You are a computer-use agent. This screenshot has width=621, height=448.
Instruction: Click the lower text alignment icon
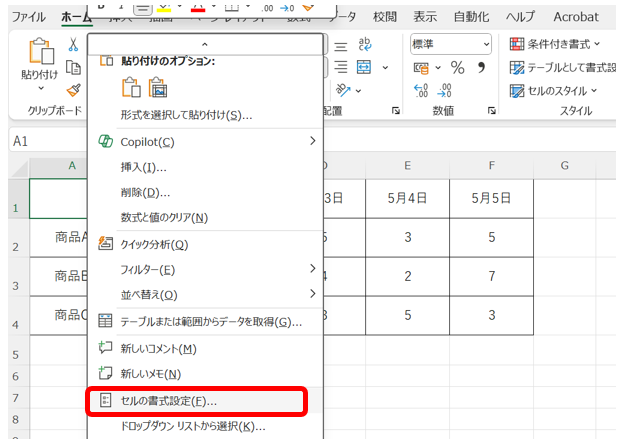coord(341,67)
